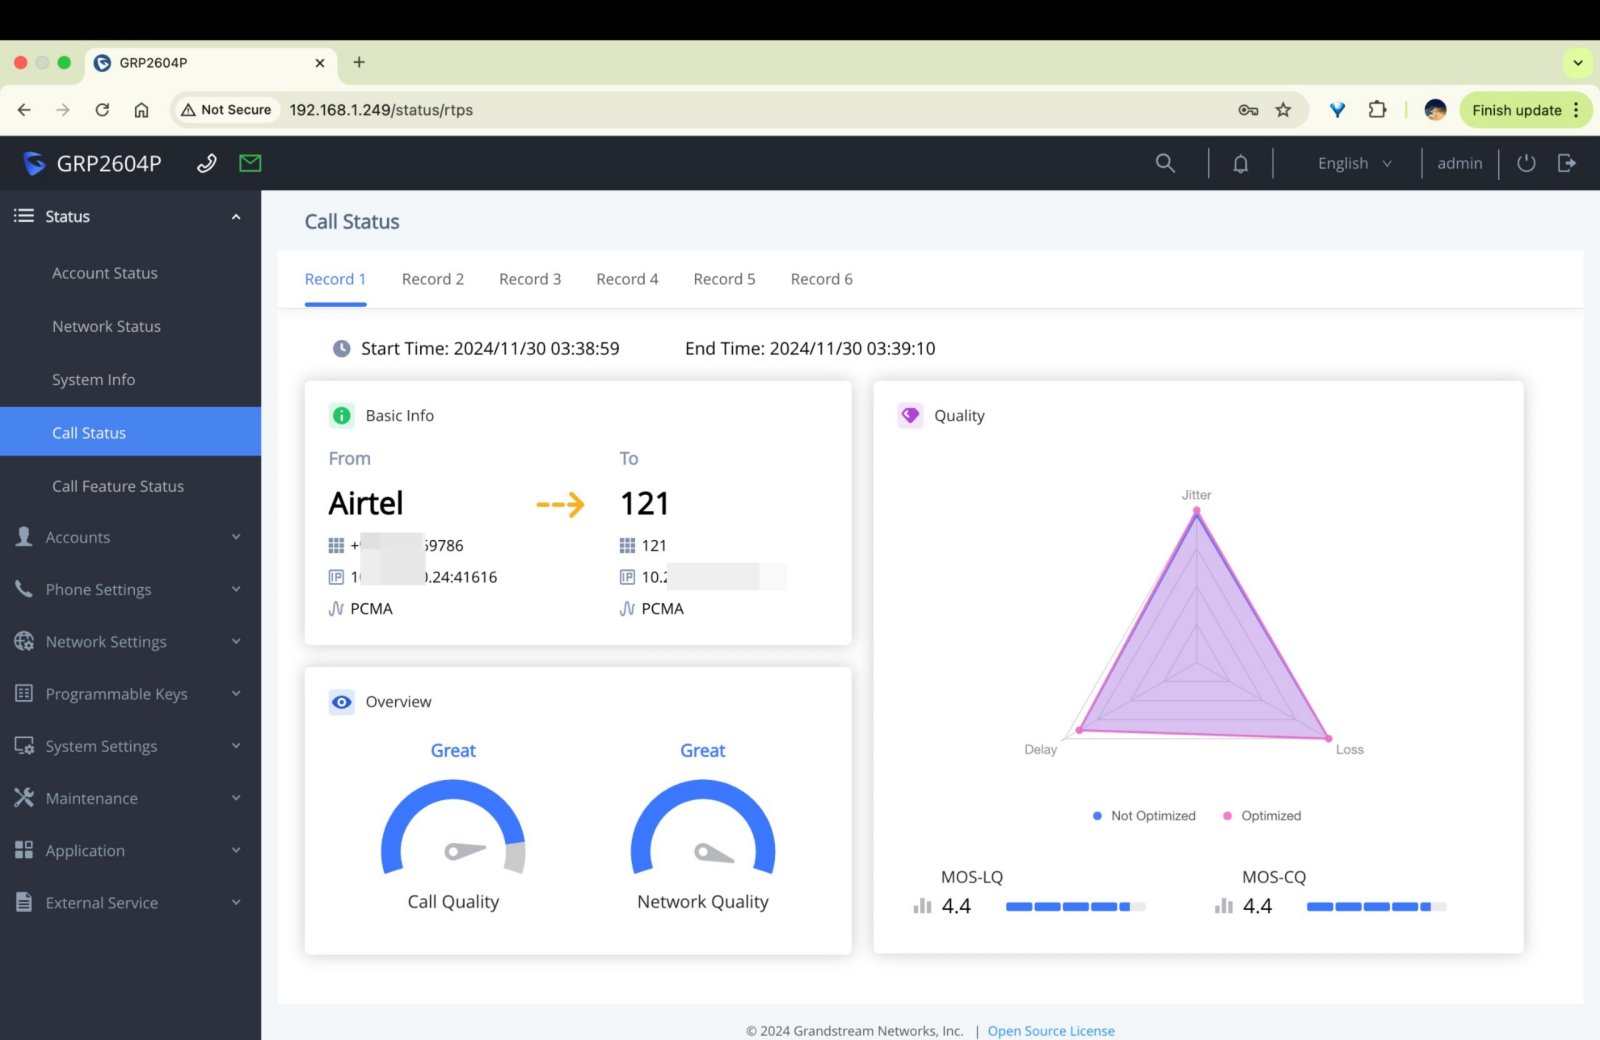
Task: Open the notification bell
Action: [x=1240, y=163]
